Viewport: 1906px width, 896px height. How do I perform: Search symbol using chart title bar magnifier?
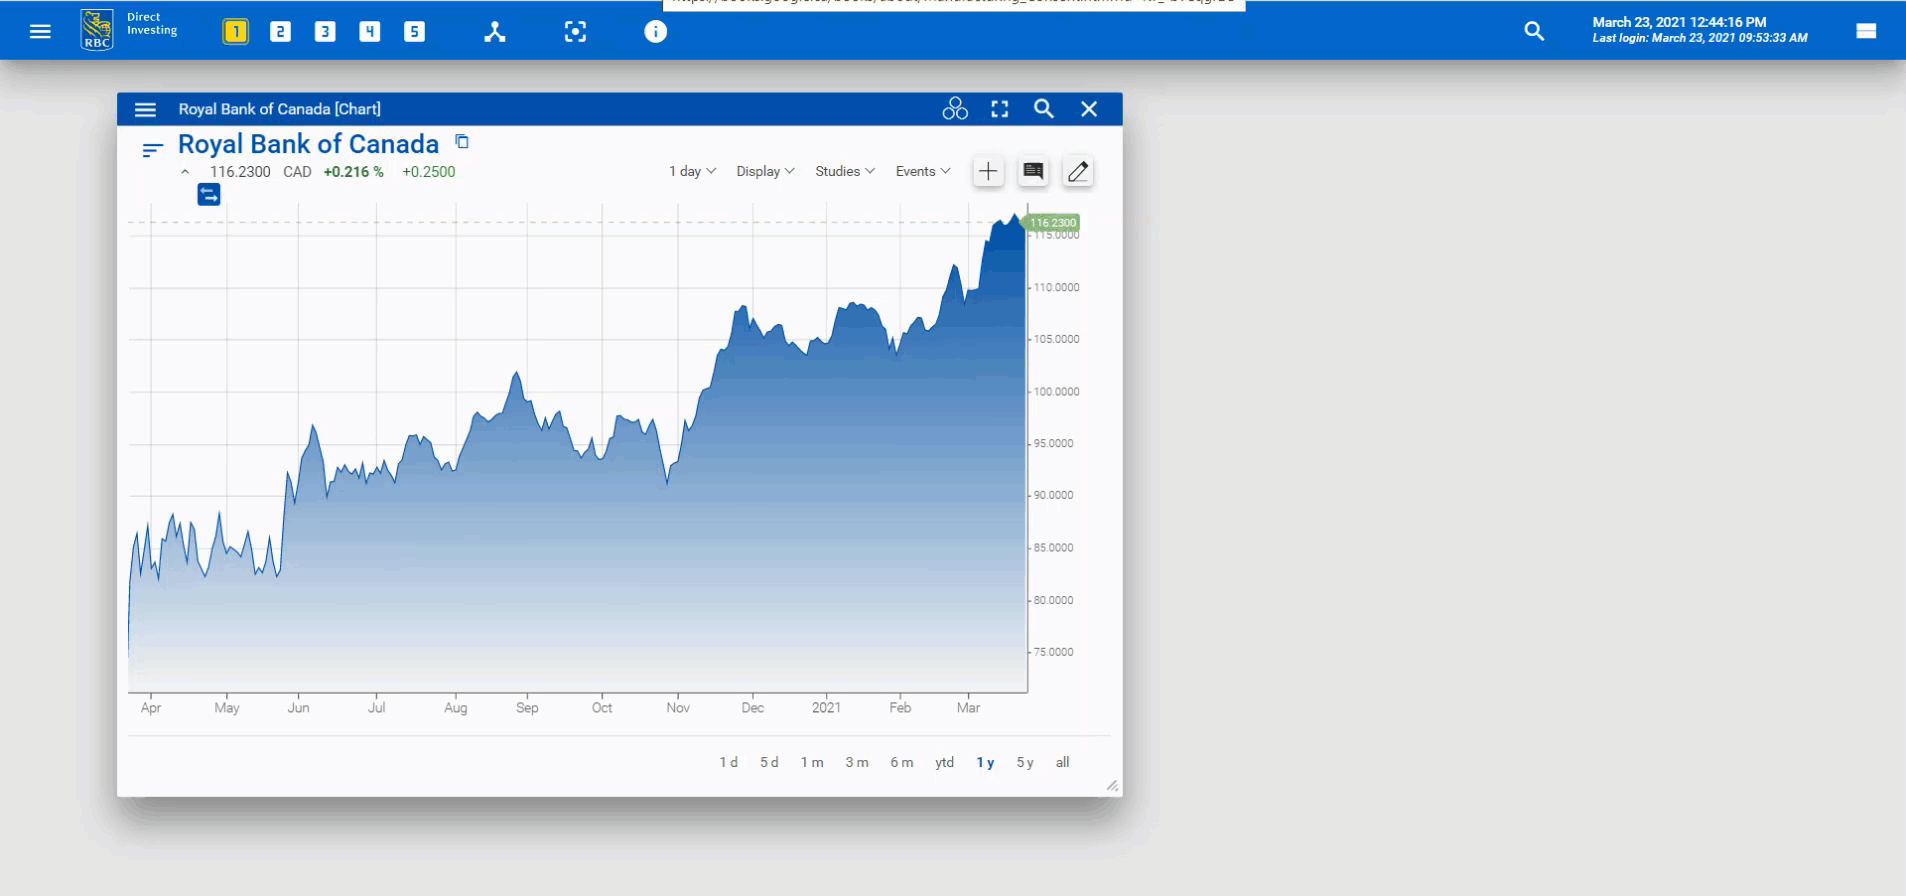pyautogui.click(x=1044, y=109)
